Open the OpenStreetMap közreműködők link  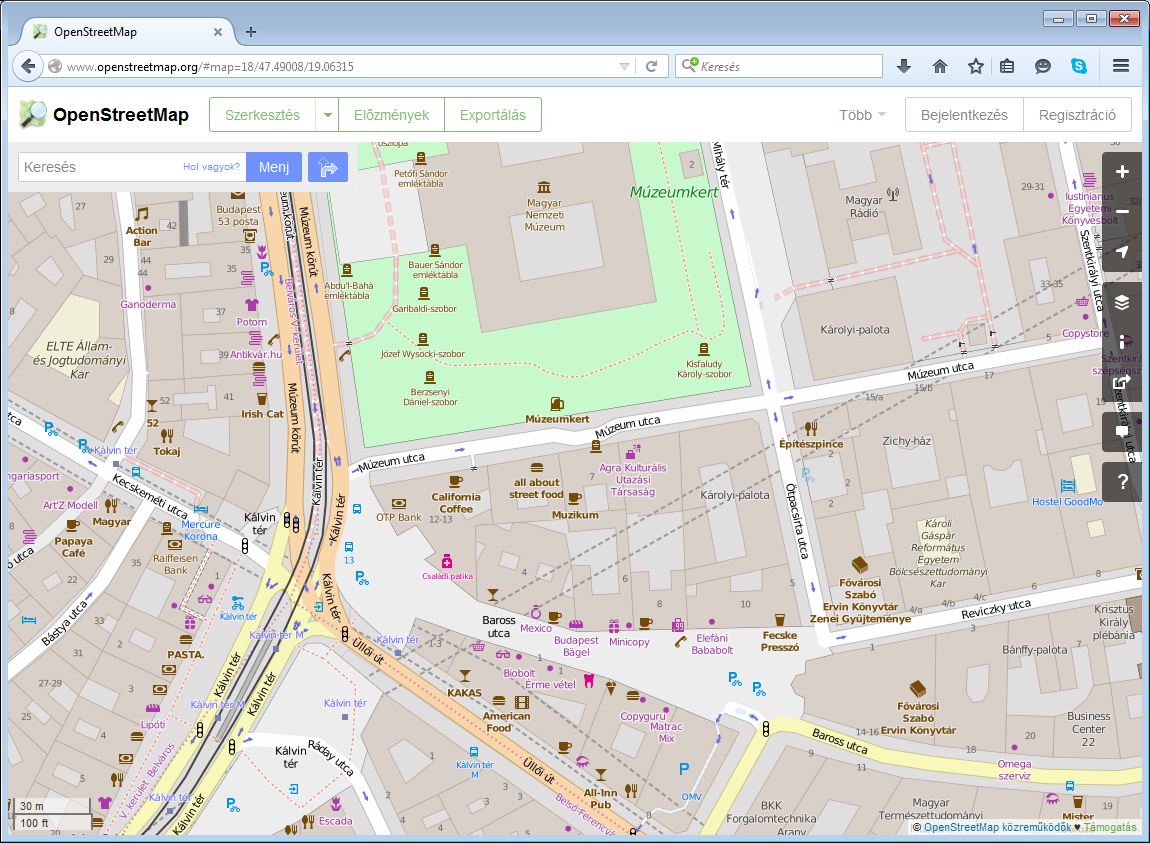(x=997, y=827)
